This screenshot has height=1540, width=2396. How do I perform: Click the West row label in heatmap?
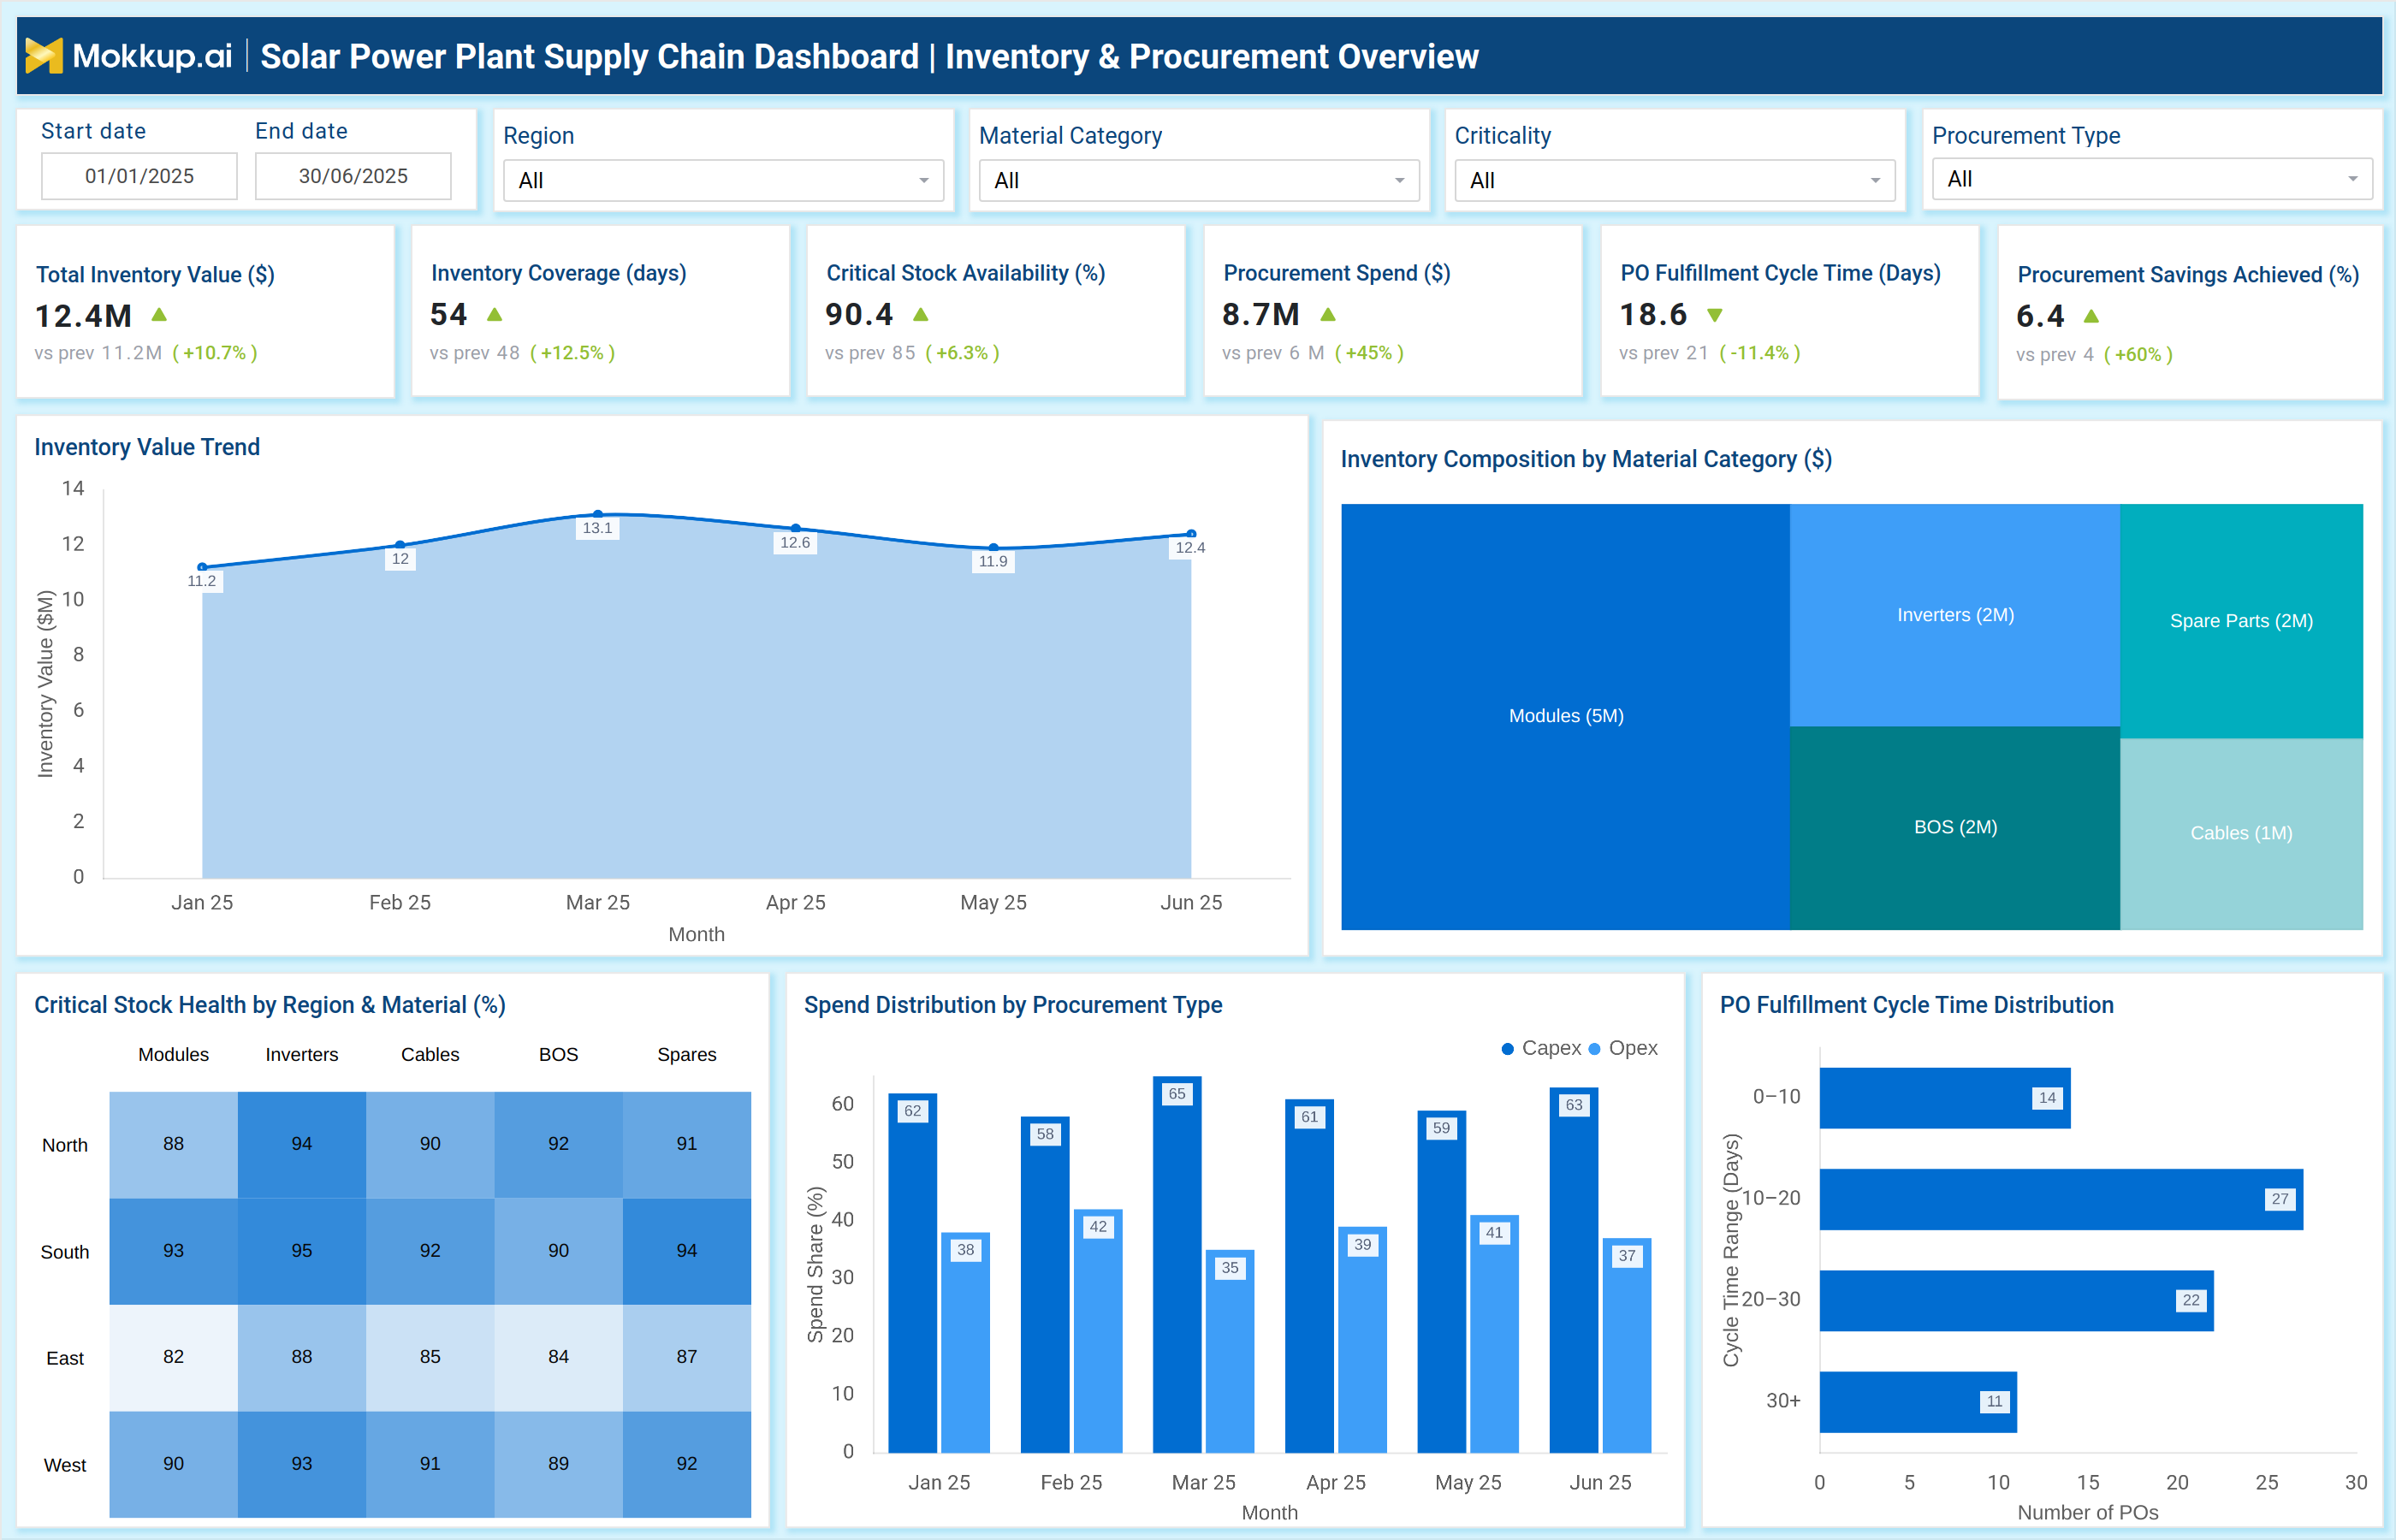(65, 1465)
